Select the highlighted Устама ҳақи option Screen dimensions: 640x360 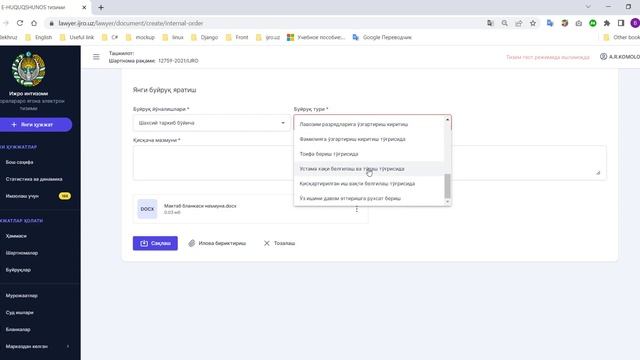[x=369, y=169]
